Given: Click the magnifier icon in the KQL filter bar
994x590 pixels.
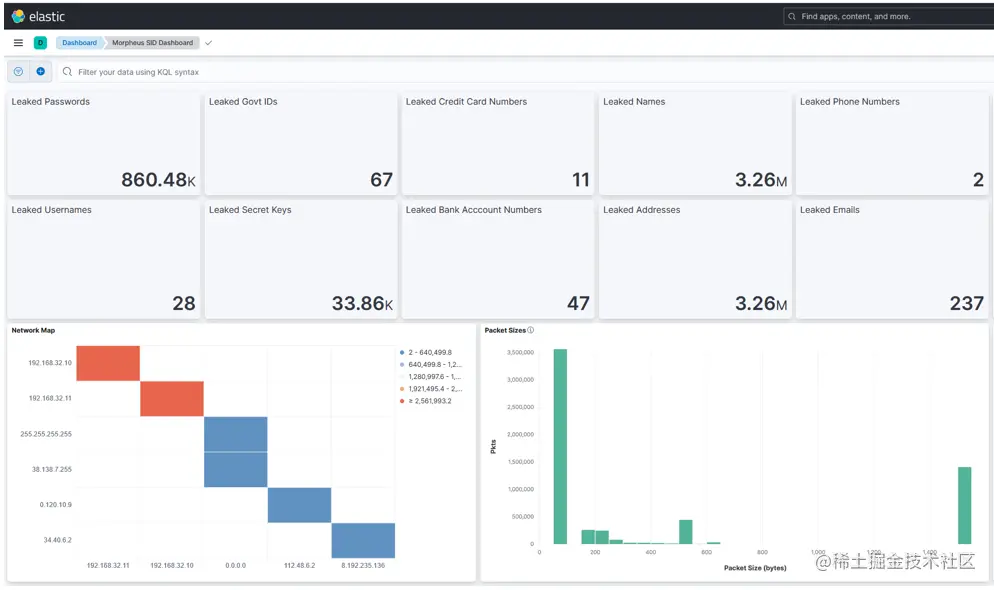Looking at the screenshot, I should [66, 71].
